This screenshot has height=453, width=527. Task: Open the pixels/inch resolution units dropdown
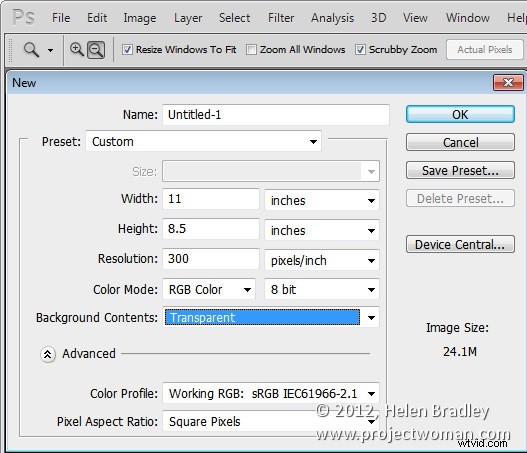coord(322,260)
